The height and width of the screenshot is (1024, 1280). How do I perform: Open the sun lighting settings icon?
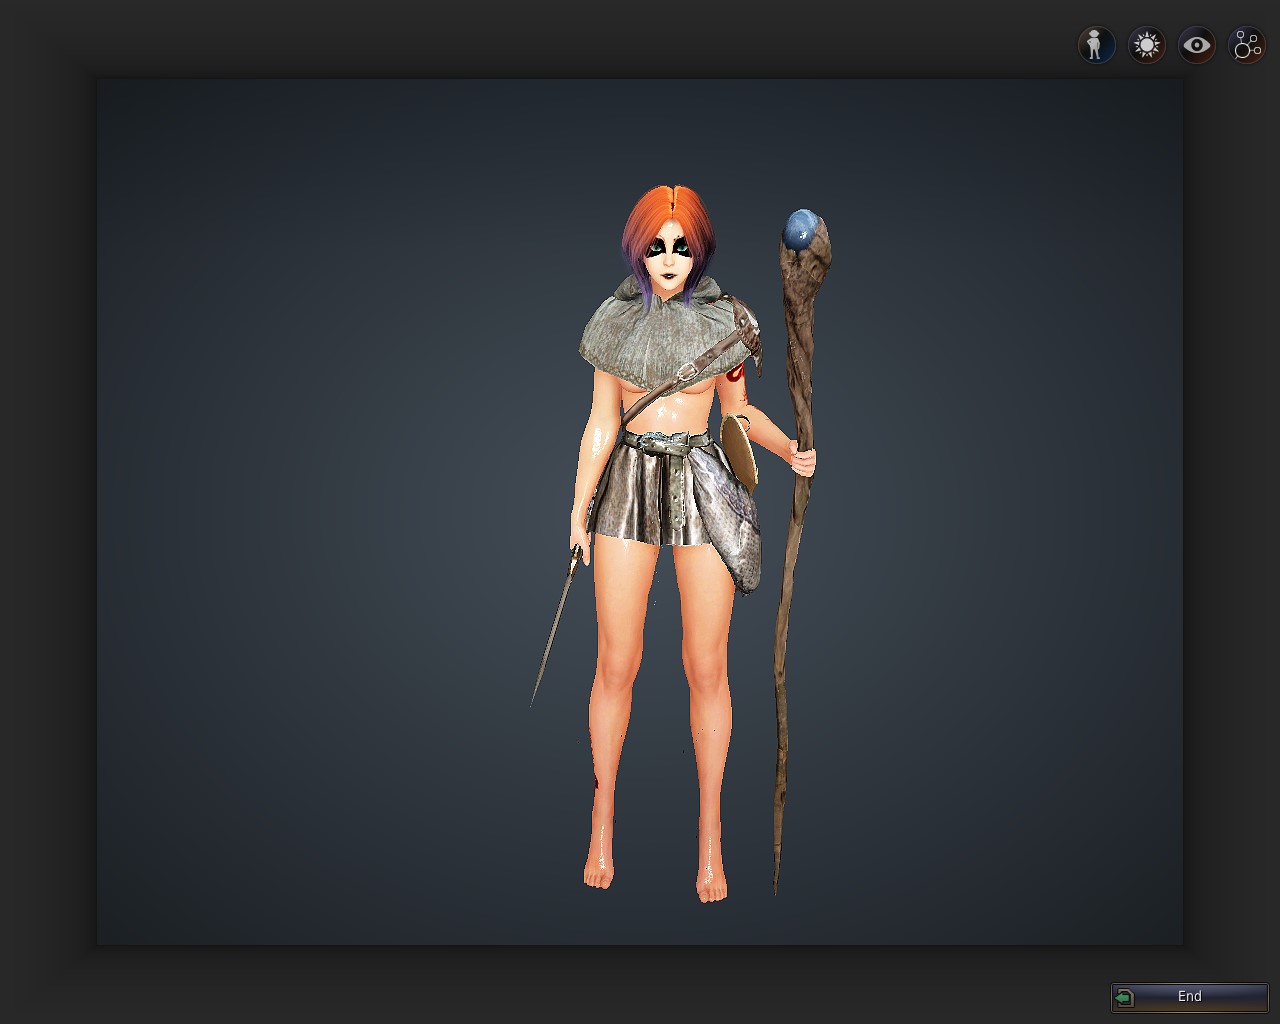pyautogui.click(x=1146, y=45)
